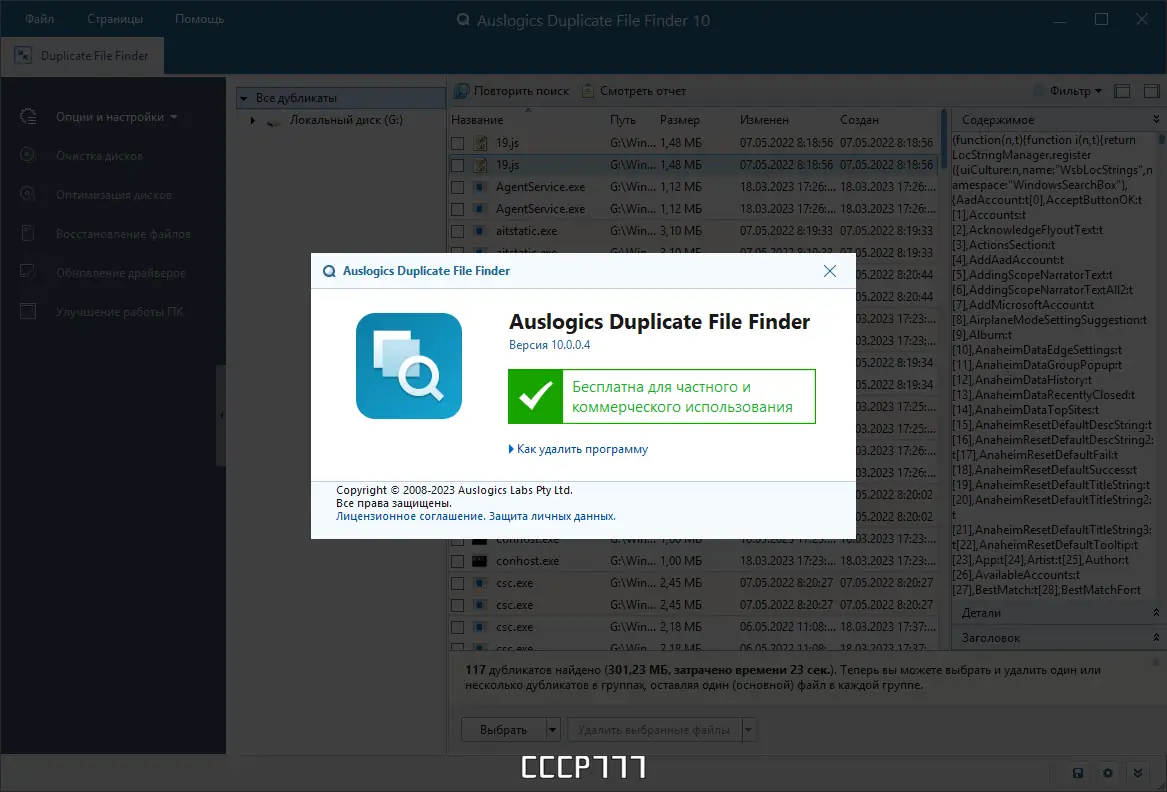1167x792 pixels.
Task: Collapse the 'Все дубликаты' tree node
Action: [243, 98]
